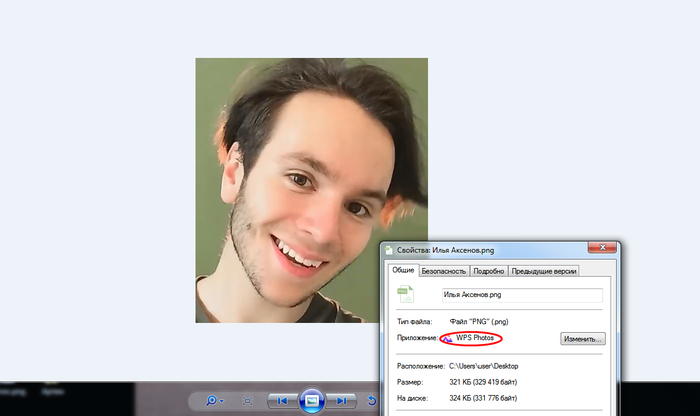Select the Подробно tab

490,270
